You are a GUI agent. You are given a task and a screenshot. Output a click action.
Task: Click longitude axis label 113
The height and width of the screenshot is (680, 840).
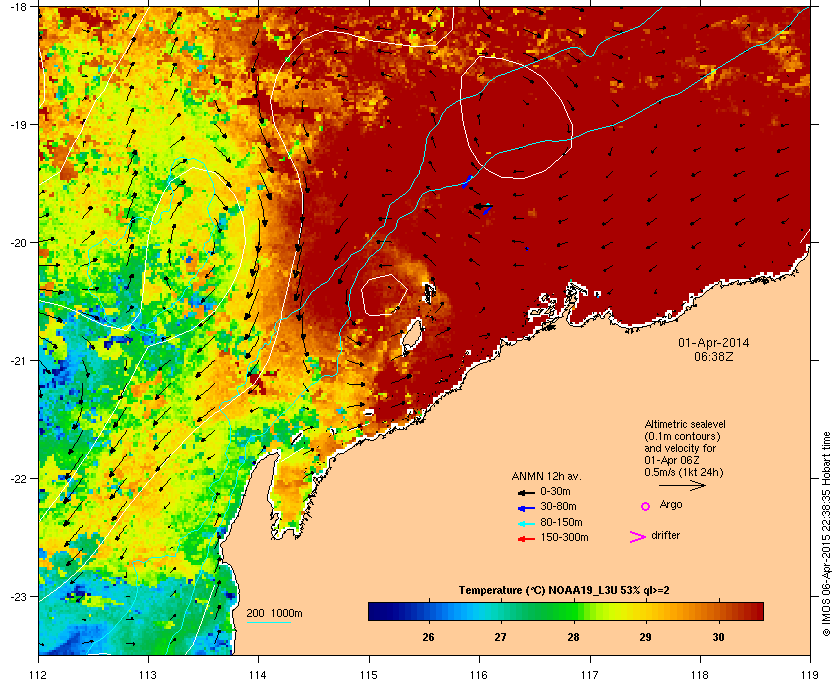(x=148, y=675)
